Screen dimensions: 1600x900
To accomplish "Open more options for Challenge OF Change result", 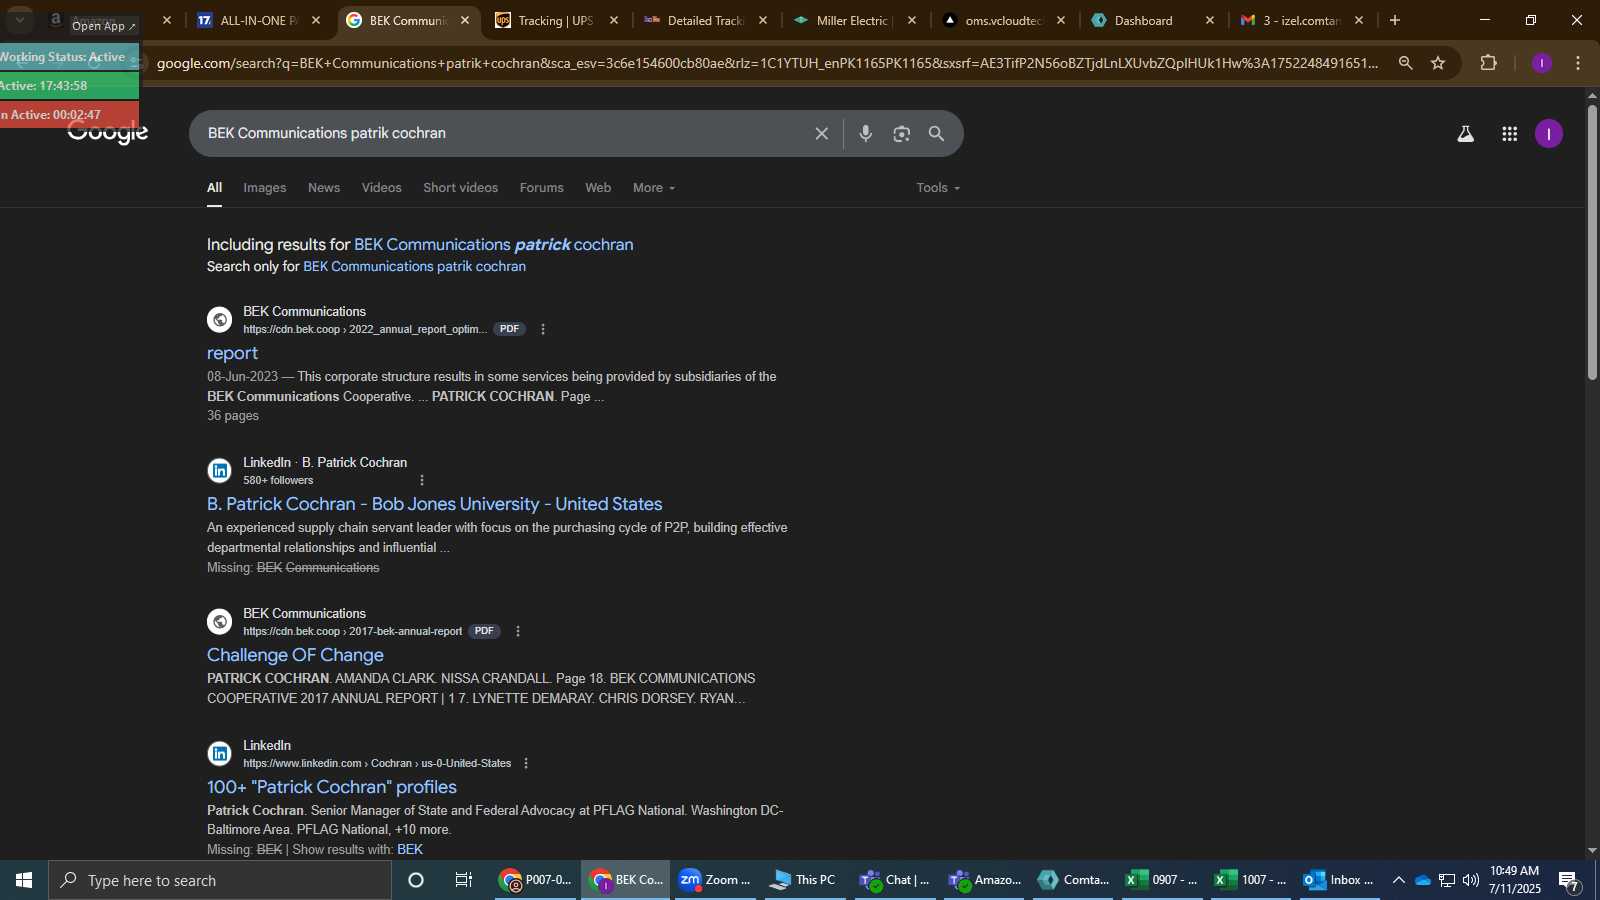I will (x=518, y=631).
